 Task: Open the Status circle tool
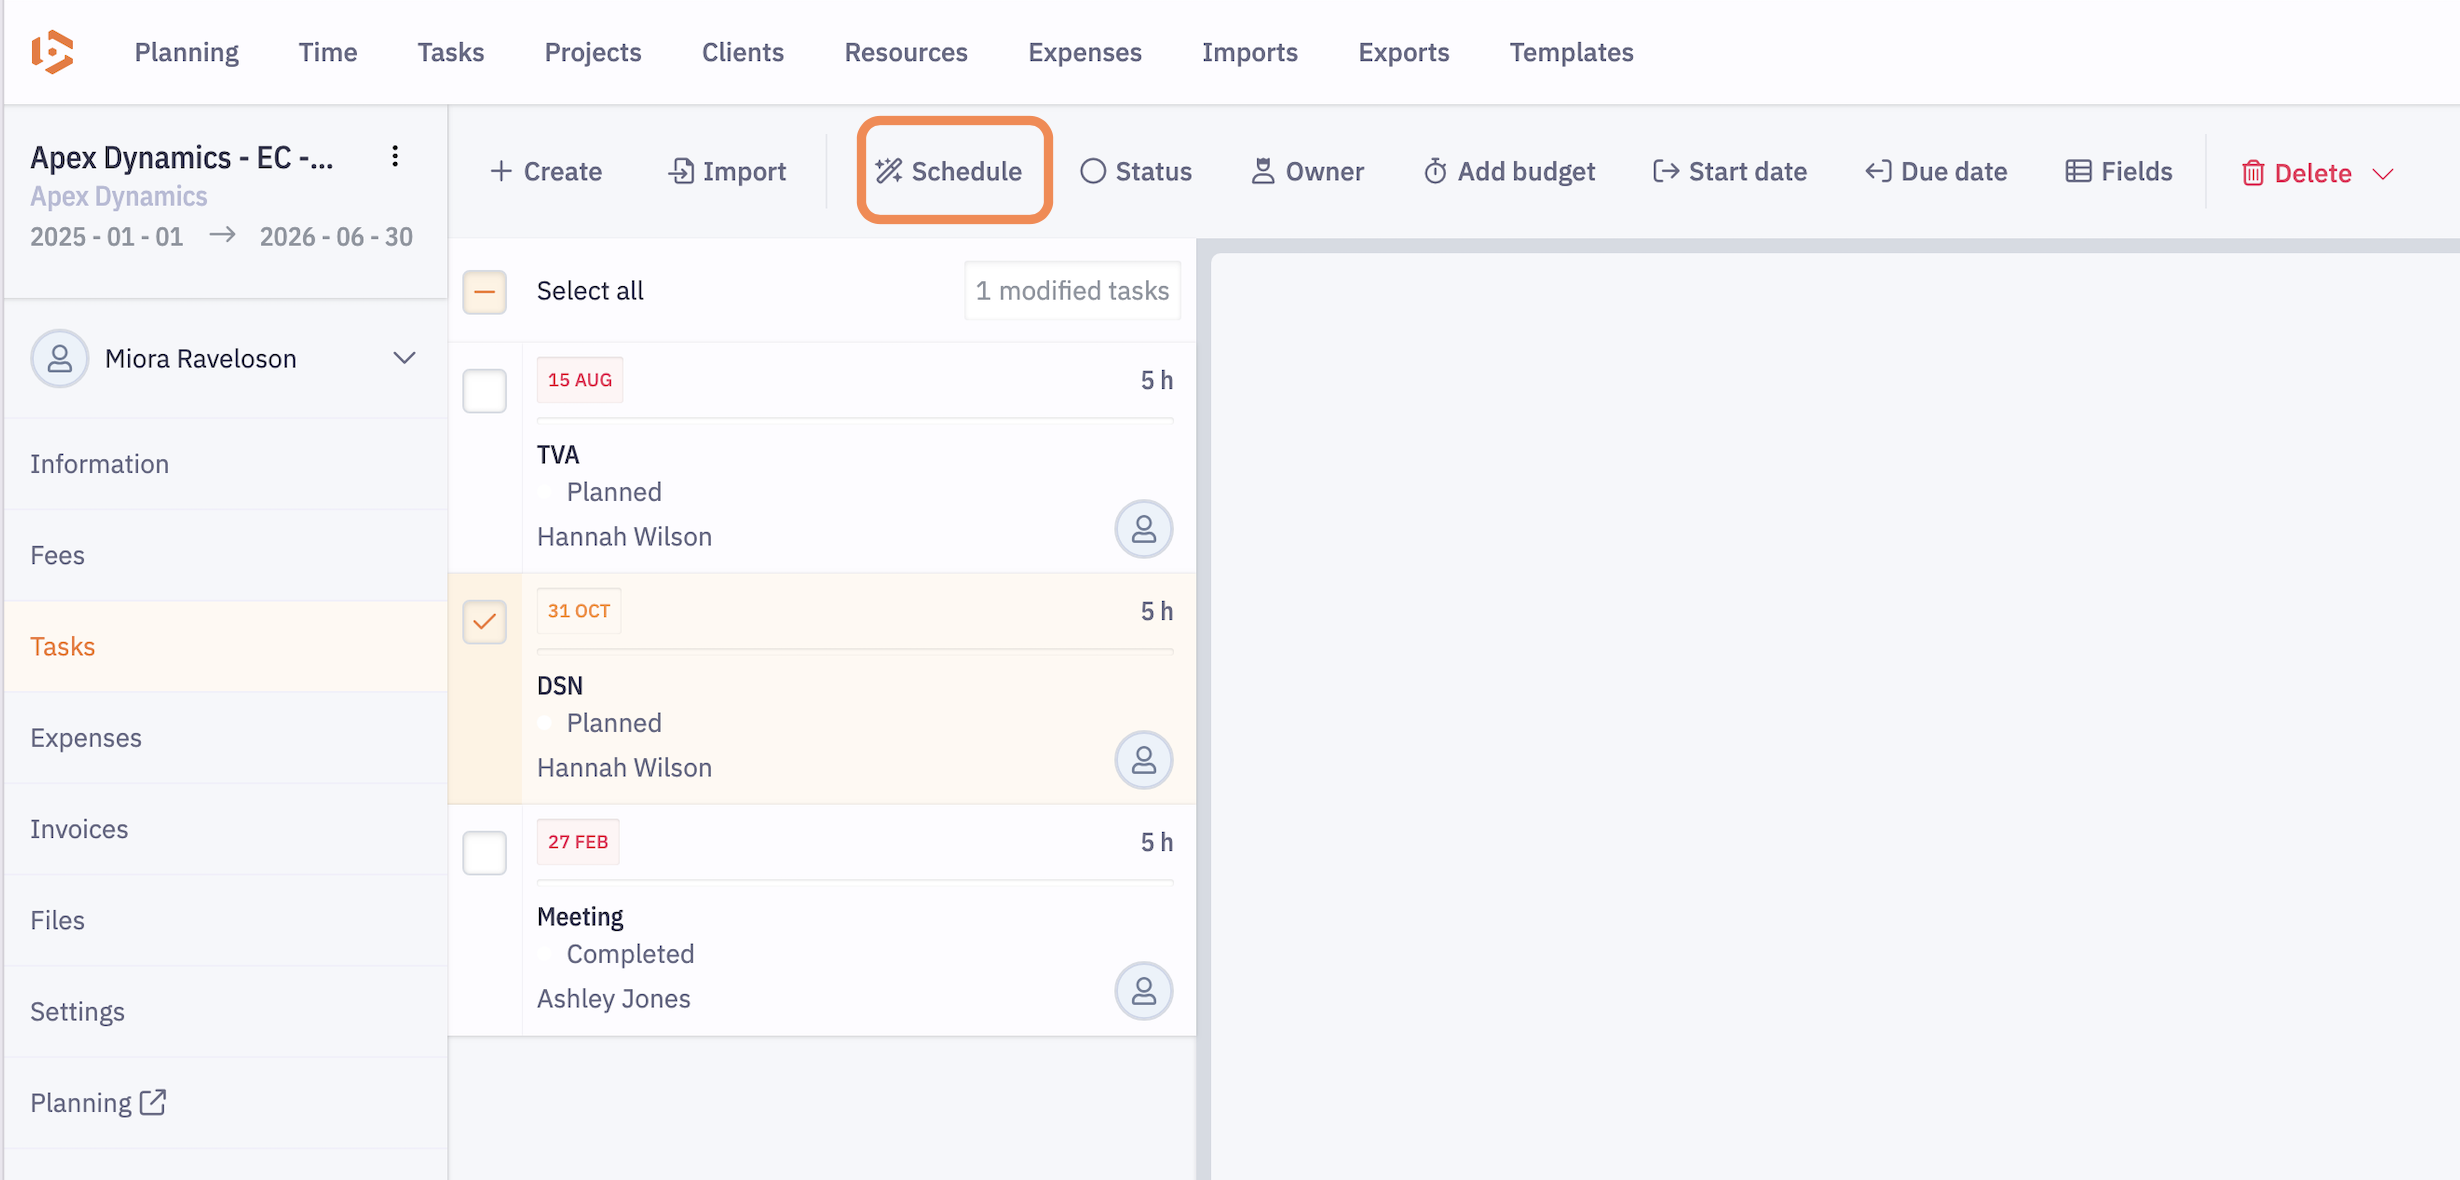click(x=1135, y=171)
